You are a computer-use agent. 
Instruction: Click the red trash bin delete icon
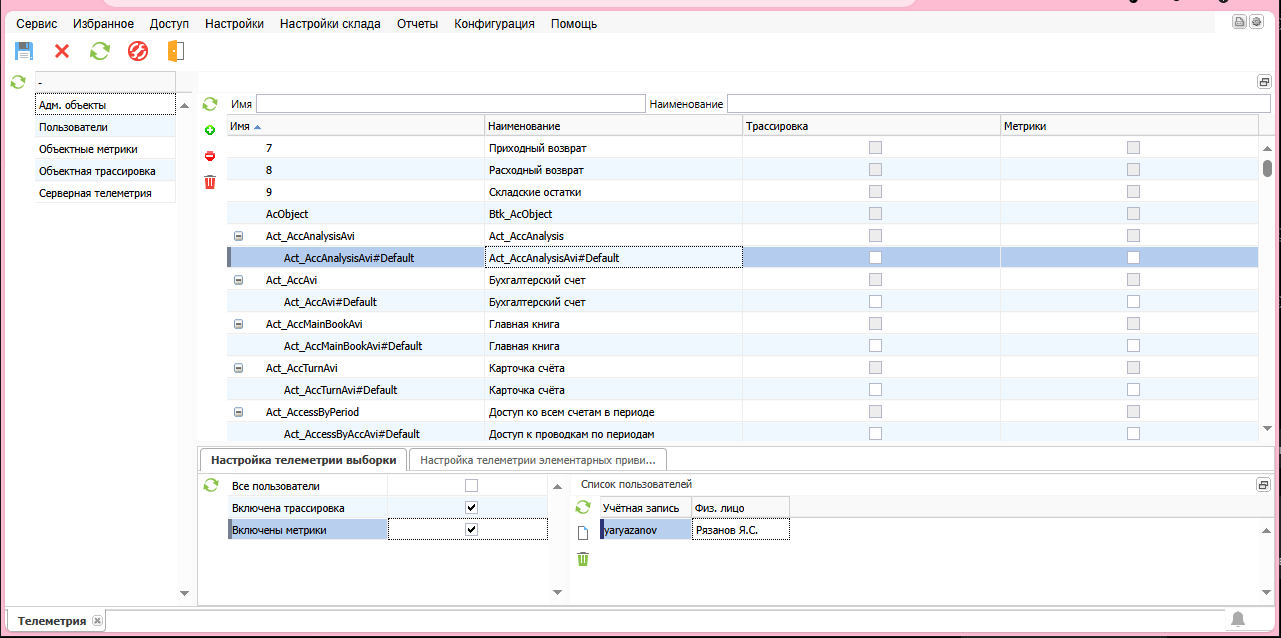coord(210,182)
